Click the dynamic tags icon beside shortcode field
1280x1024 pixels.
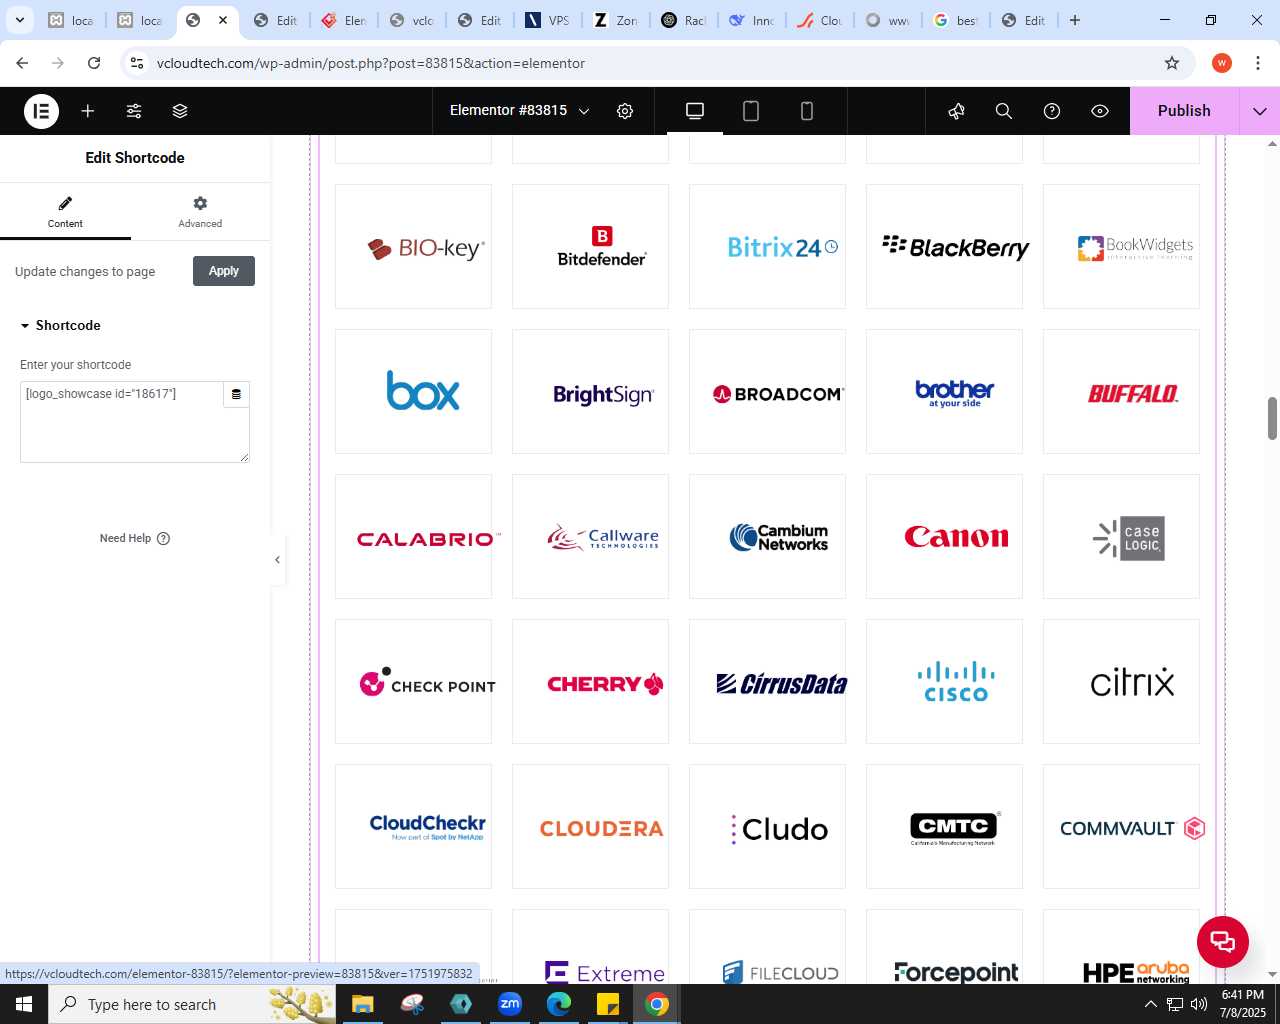coord(236,394)
